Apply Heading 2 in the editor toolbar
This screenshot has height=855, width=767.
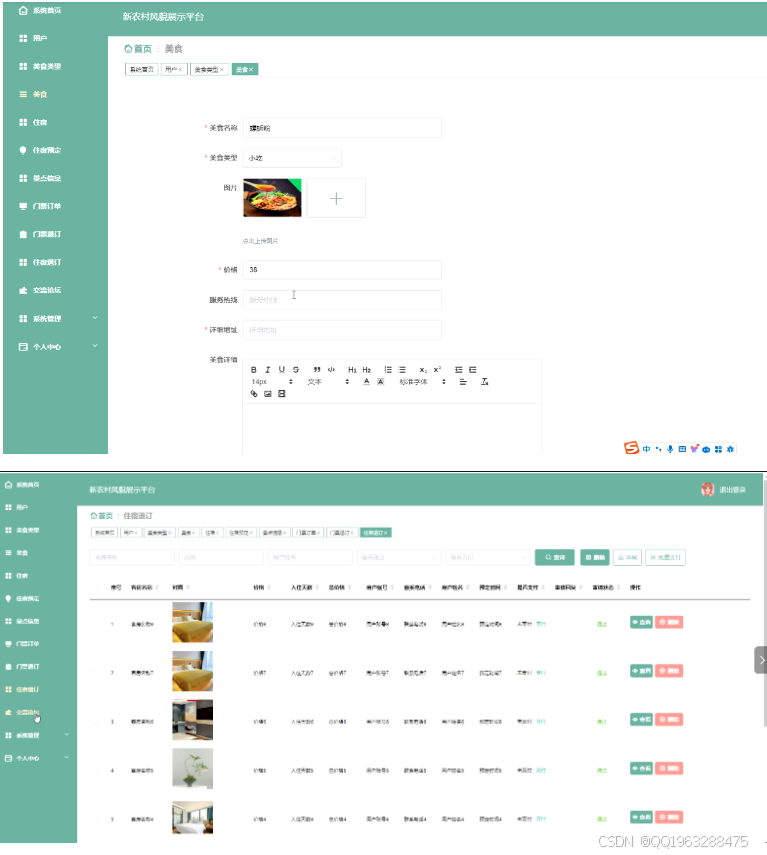pyautogui.click(x=366, y=370)
